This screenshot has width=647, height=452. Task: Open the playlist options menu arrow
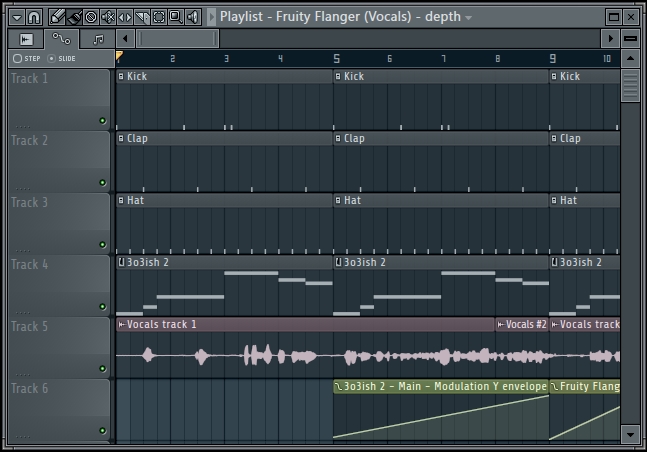(x=17, y=17)
